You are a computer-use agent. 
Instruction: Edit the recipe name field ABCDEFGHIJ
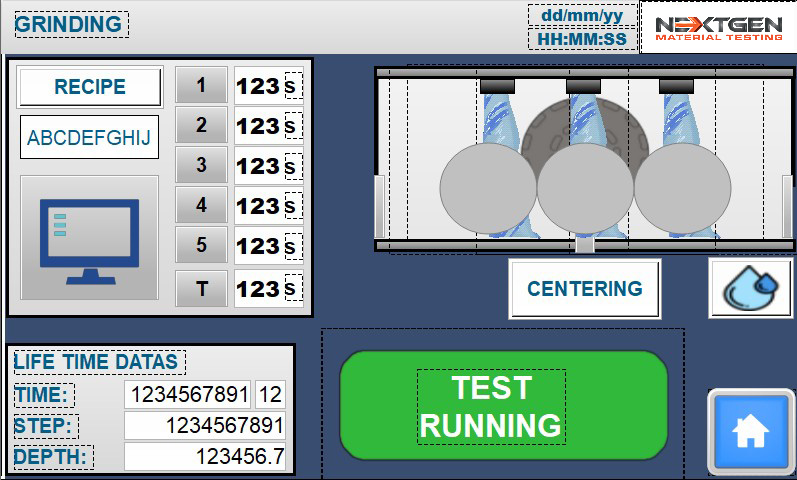(x=89, y=138)
